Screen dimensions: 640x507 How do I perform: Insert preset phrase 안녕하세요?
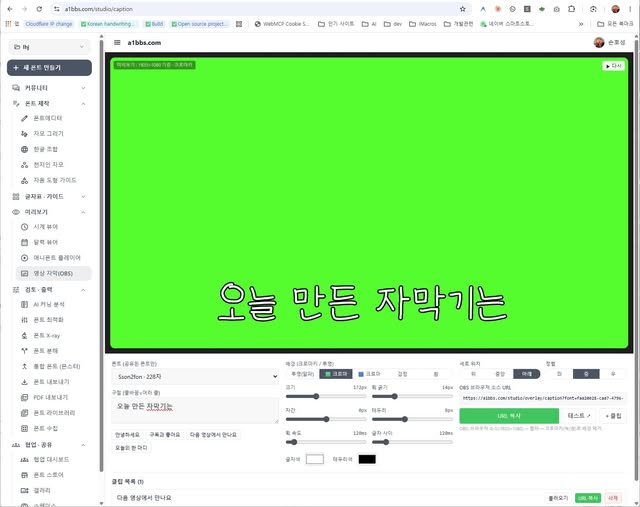click(127, 435)
